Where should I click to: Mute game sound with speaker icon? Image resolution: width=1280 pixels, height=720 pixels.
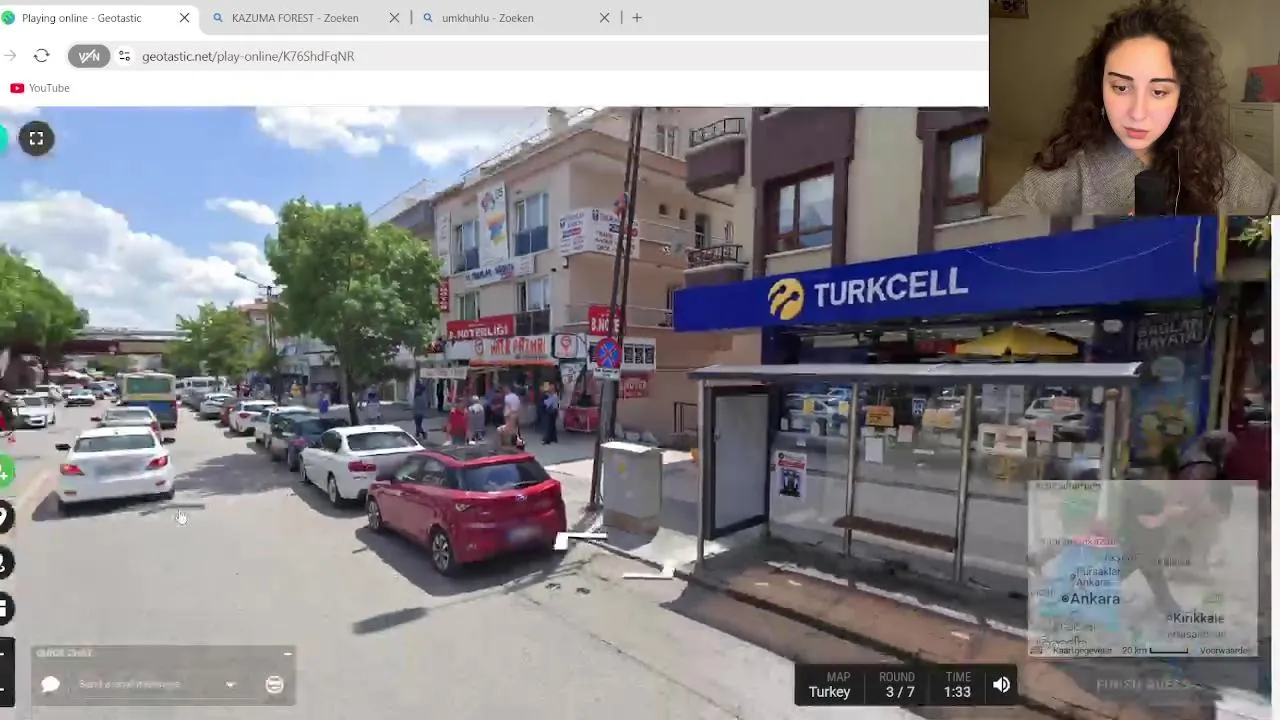tap(1001, 685)
